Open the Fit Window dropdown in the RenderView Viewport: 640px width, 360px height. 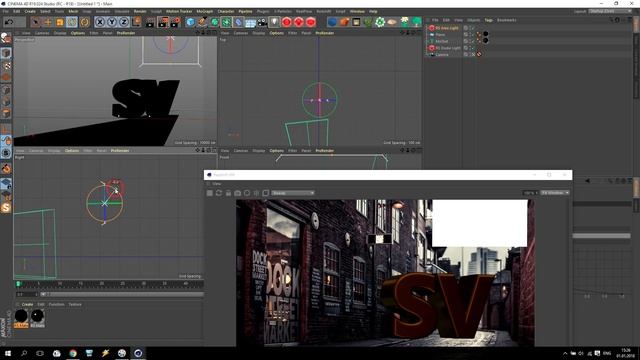pos(555,193)
